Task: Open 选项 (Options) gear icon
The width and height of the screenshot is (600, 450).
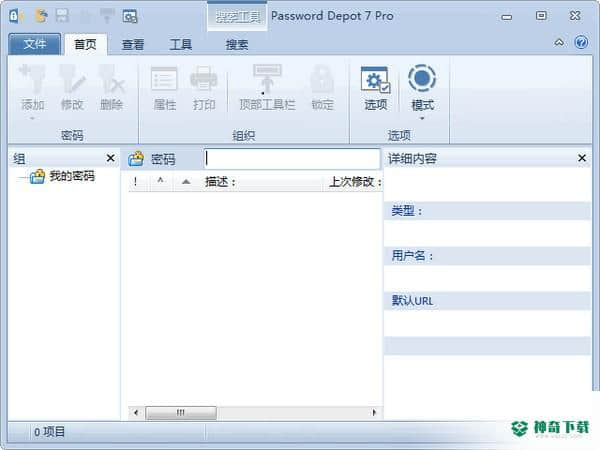Action: tap(375, 80)
